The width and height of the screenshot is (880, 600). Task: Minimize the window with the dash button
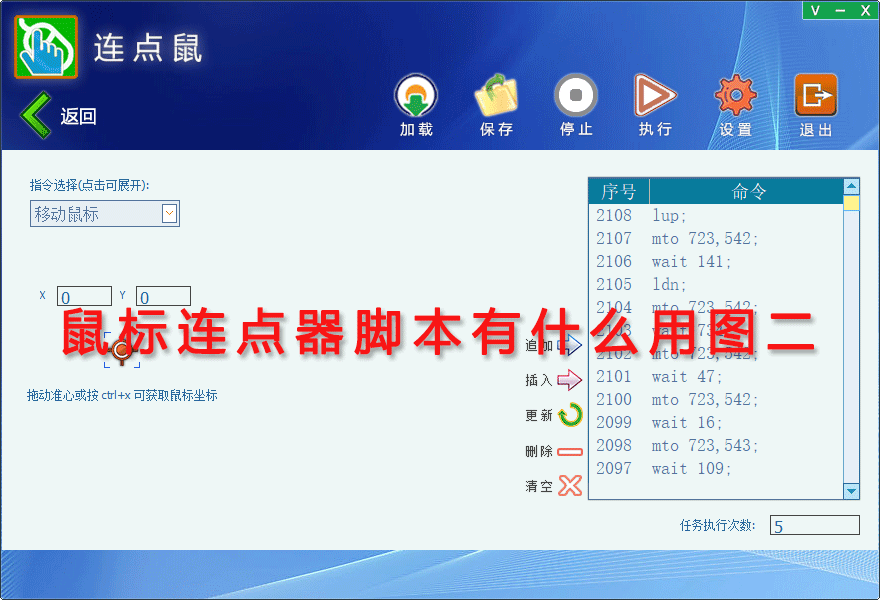point(840,10)
